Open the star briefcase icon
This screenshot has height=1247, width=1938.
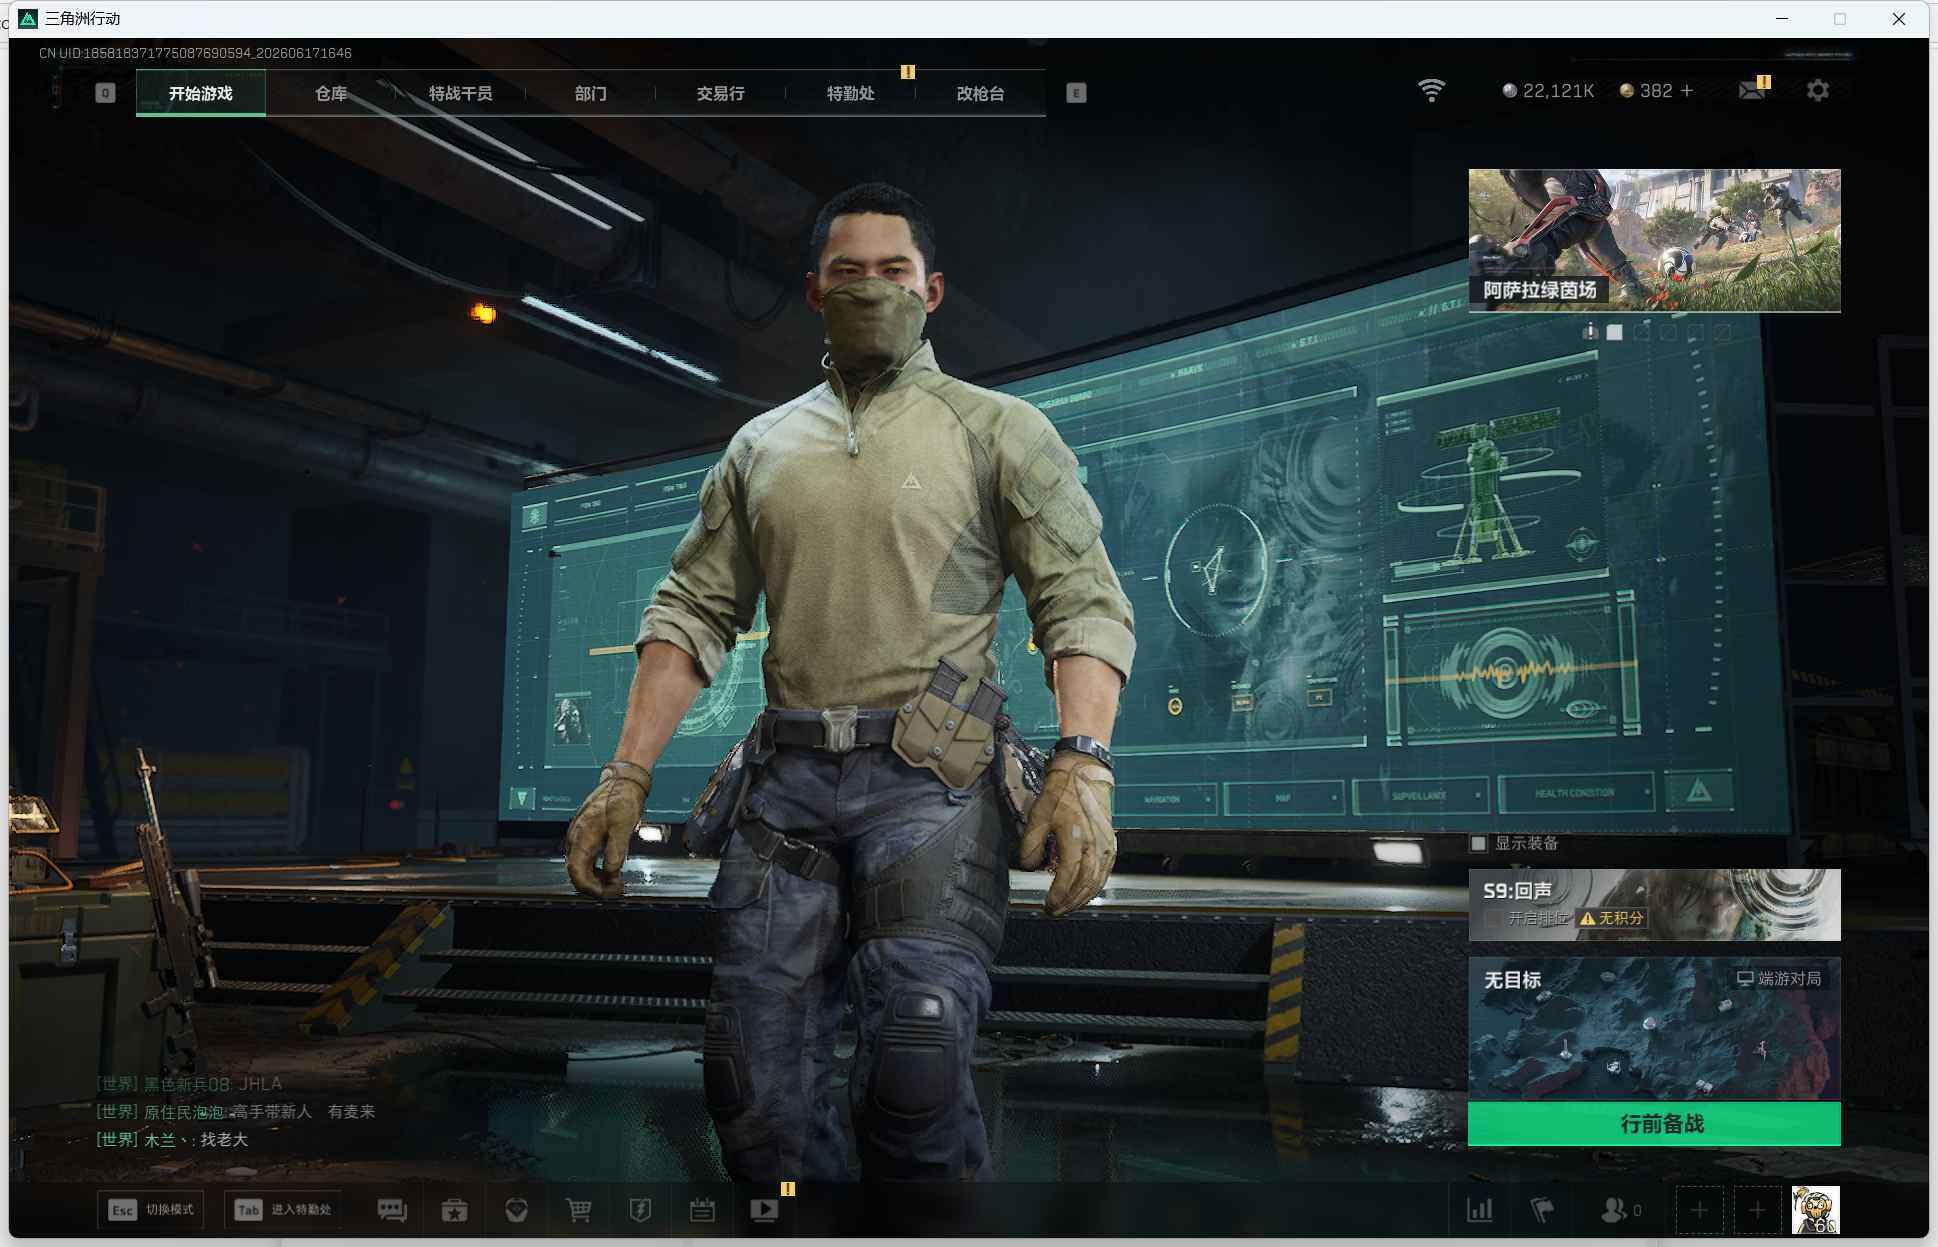(x=454, y=1211)
